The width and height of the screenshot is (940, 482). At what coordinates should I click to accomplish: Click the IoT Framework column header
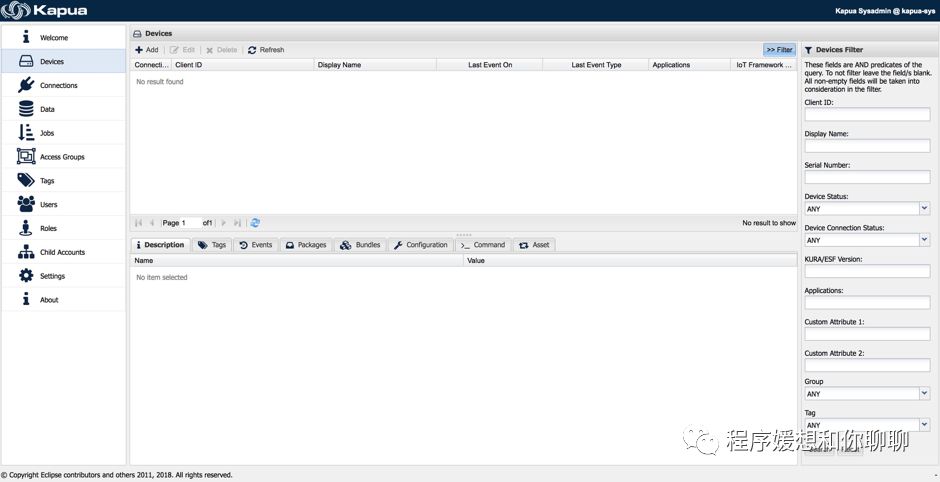click(764, 65)
